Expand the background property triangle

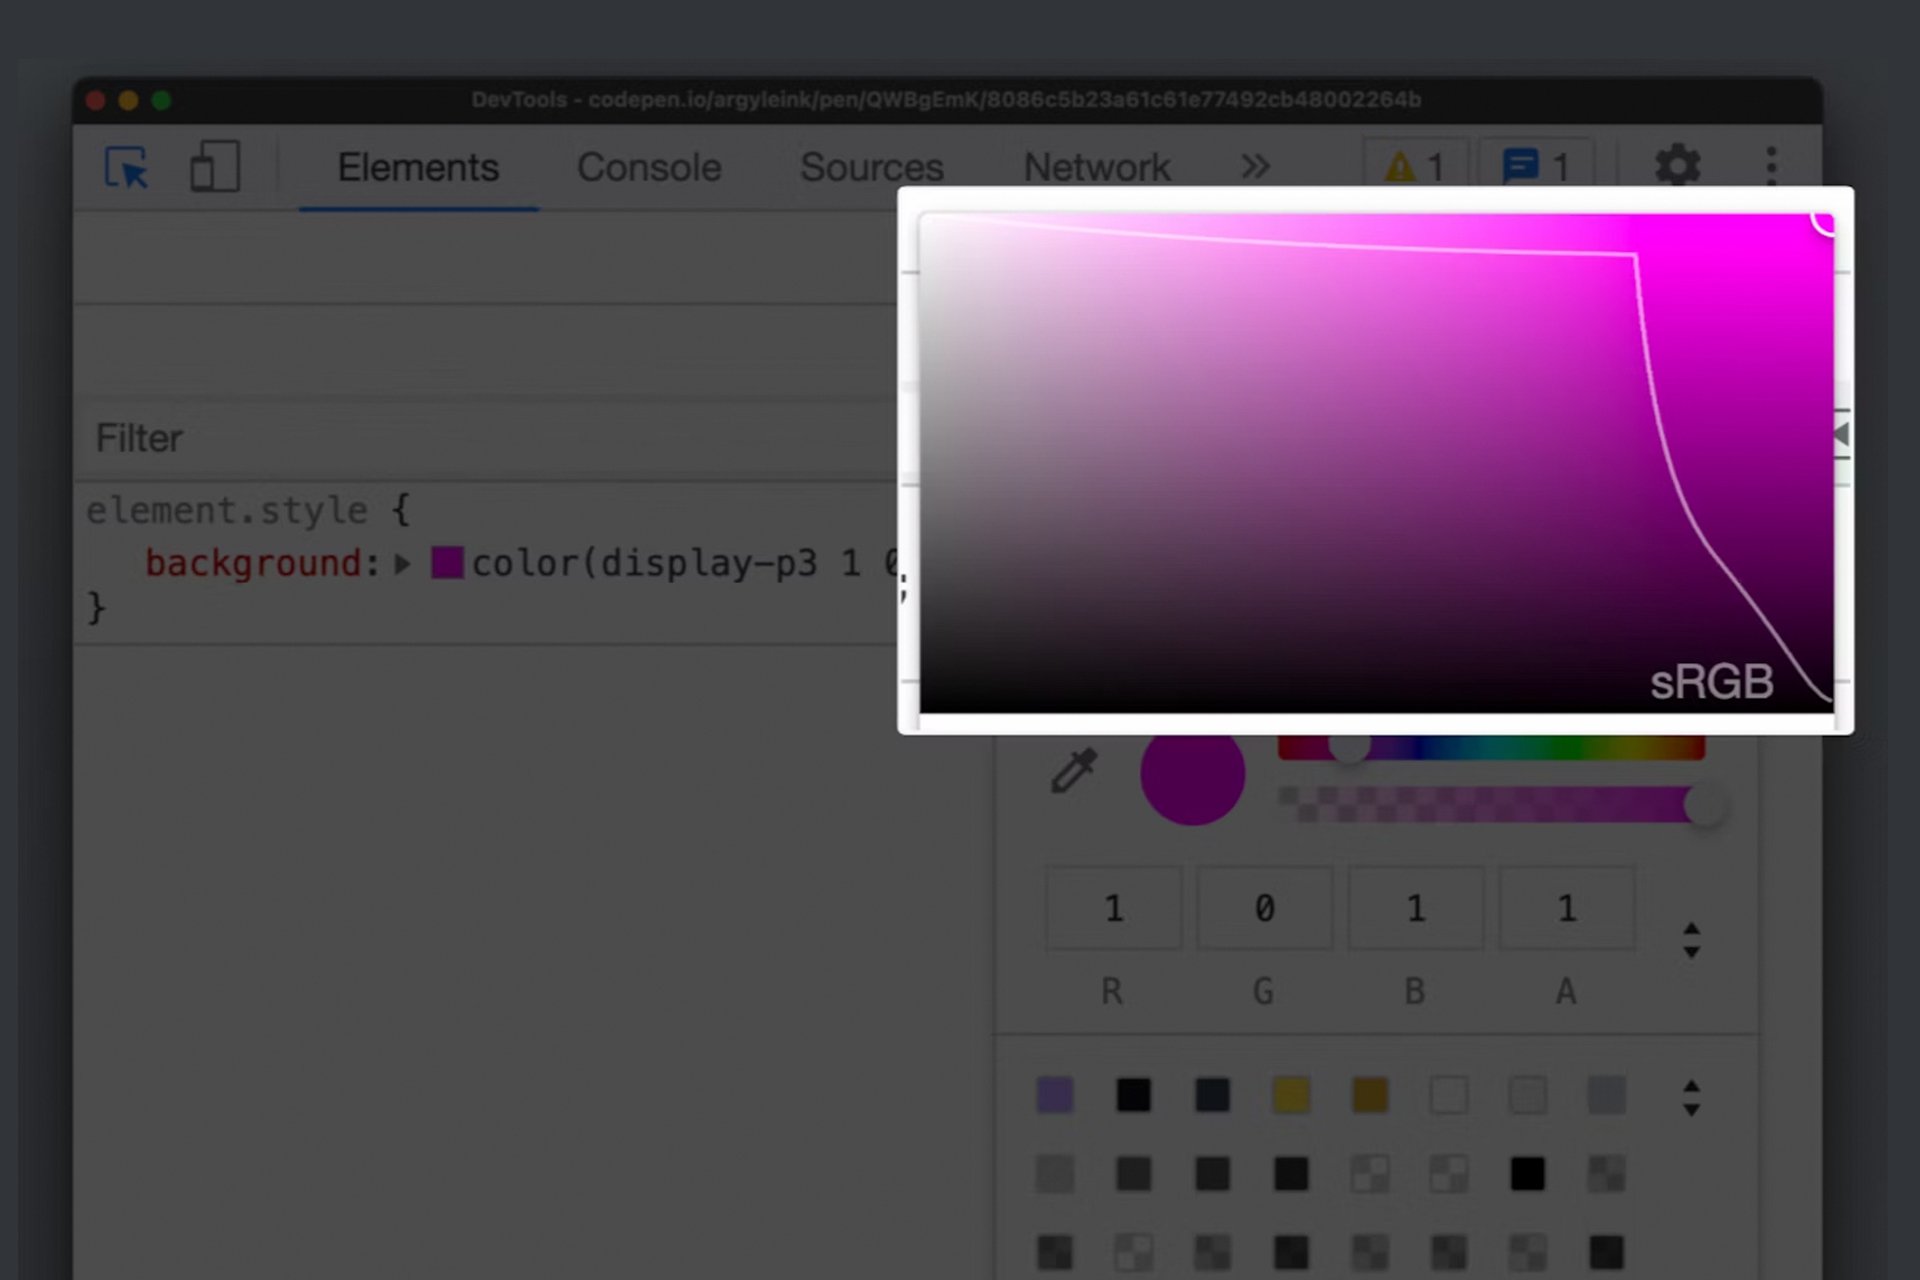[x=402, y=564]
